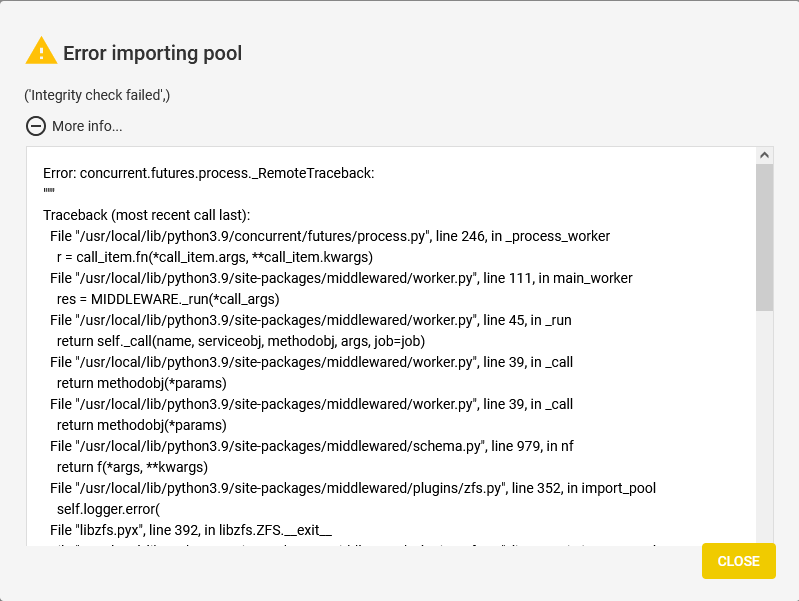799x601 pixels.
Task: Click the worker.py line 45 _run entry
Action: pyautogui.click(x=310, y=320)
